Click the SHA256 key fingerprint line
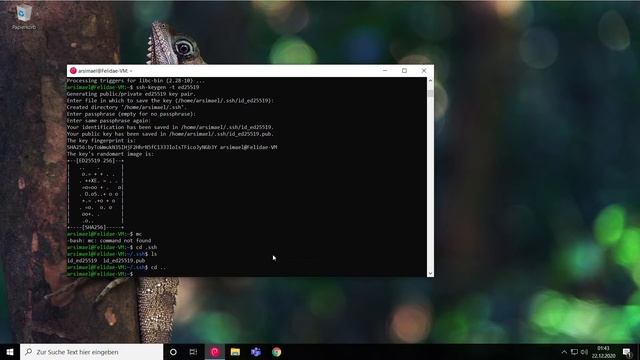640x360 pixels. point(172,147)
